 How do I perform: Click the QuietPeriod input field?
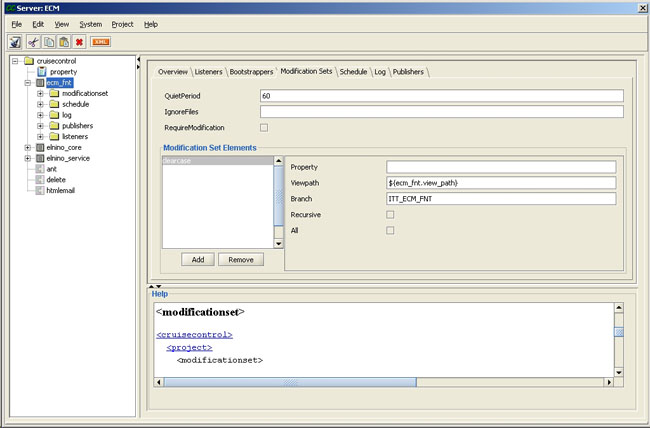[x=442, y=96]
